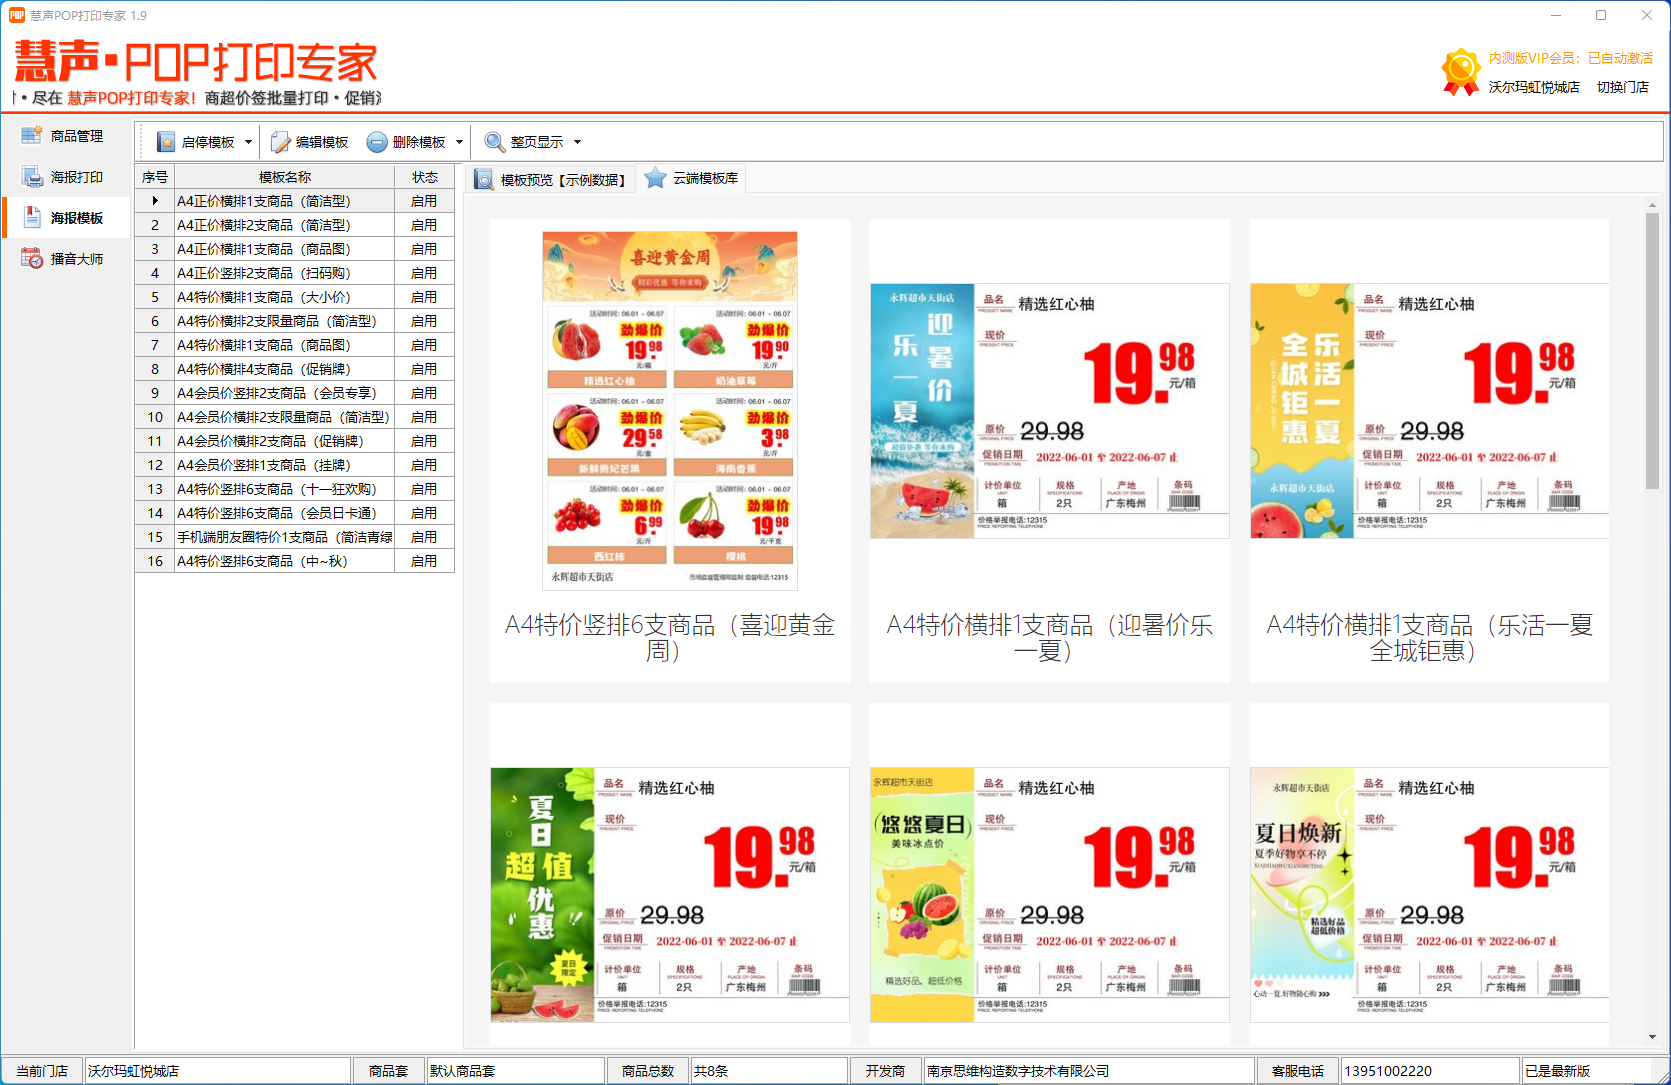
Task: Open 播音大师 from the sidebar
Action: click(30, 257)
